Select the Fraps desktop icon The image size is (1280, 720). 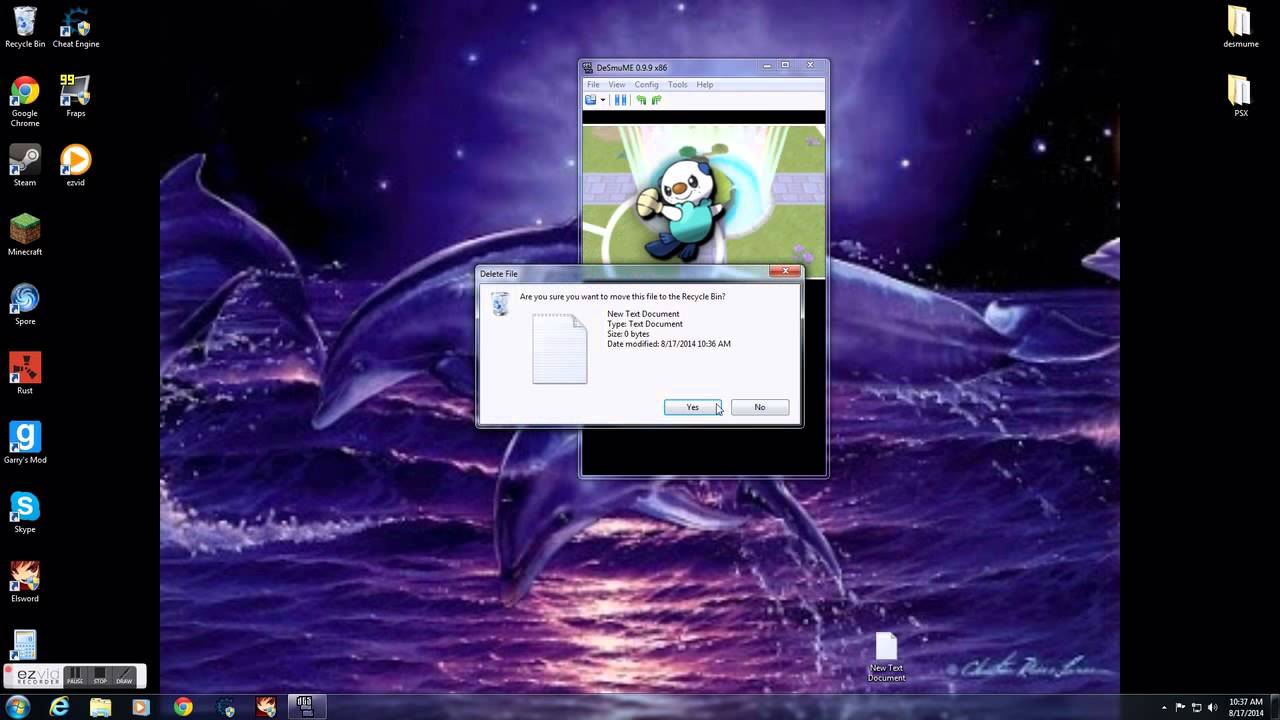coord(75,95)
